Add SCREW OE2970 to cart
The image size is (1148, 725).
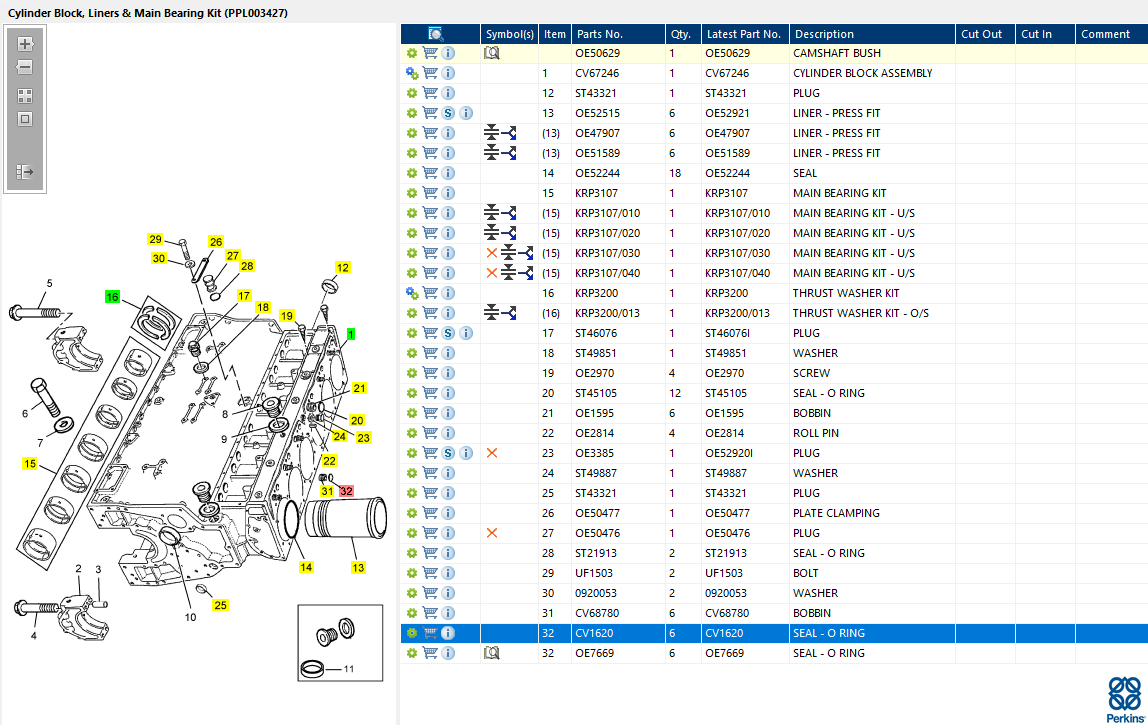pos(430,373)
